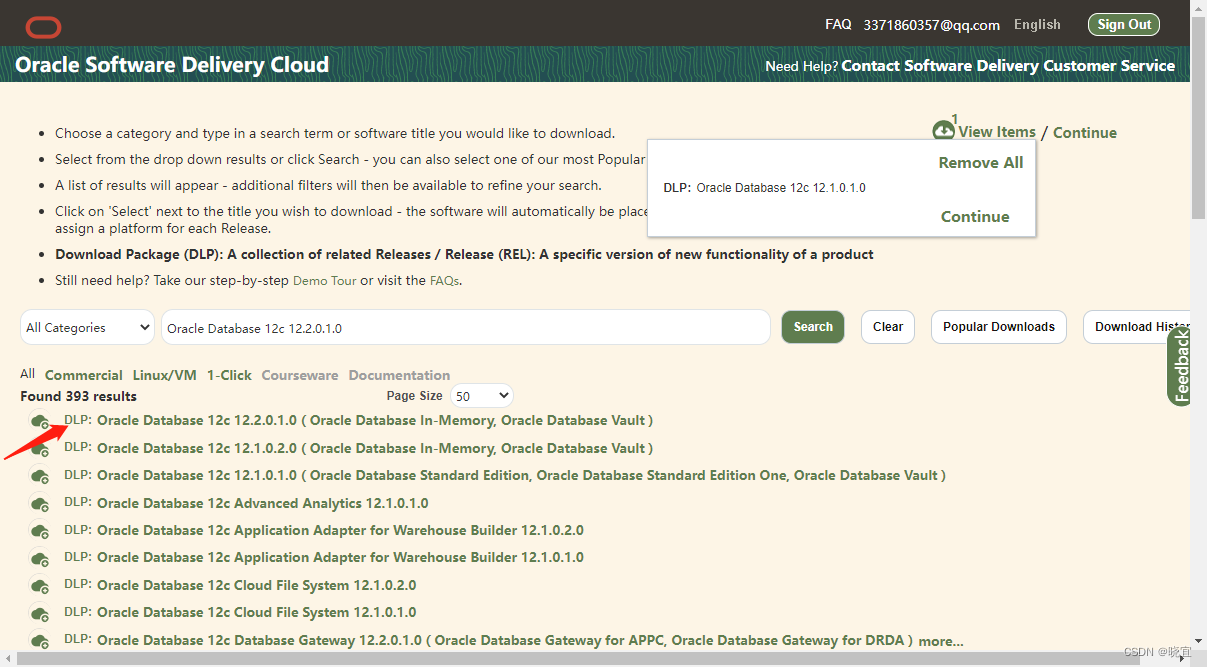Click the Clear button

(888, 327)
